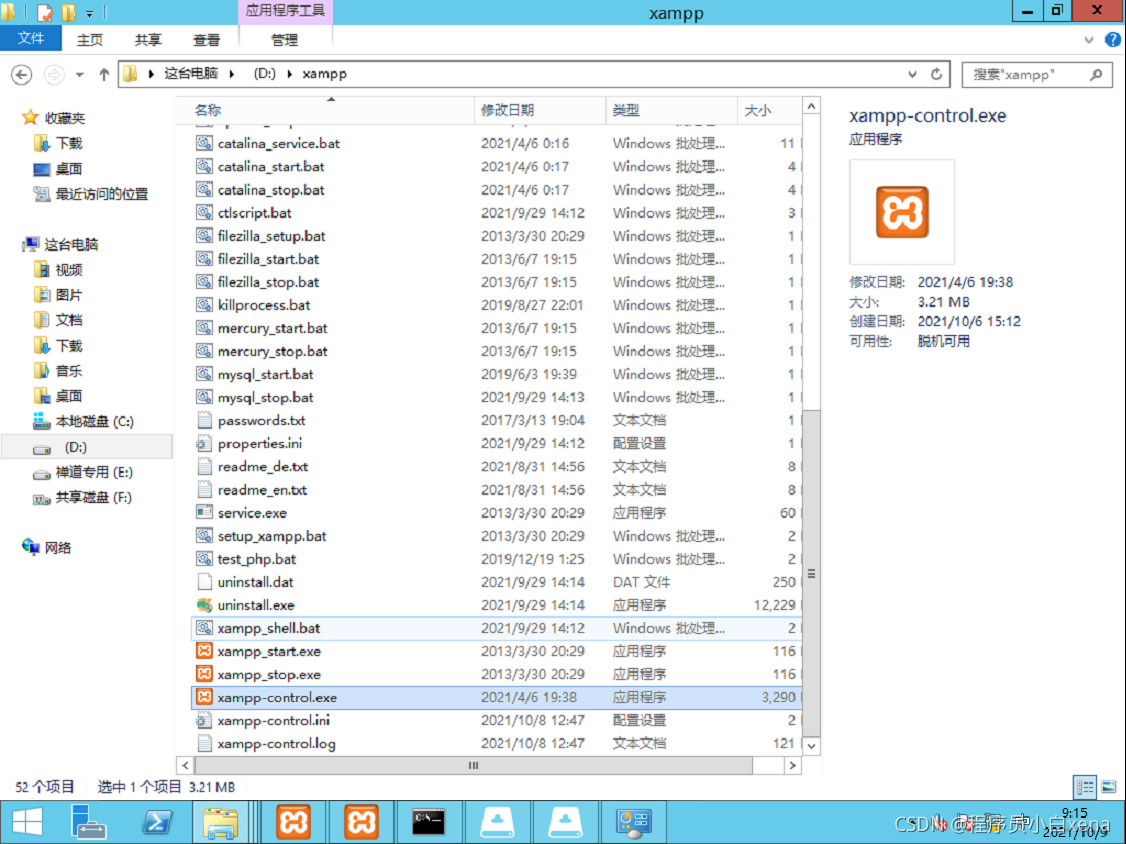The height and width of the screenshot is (844, 1126).
Task: Click the passwords.txt file icon
Action: (x=205, y=420)
